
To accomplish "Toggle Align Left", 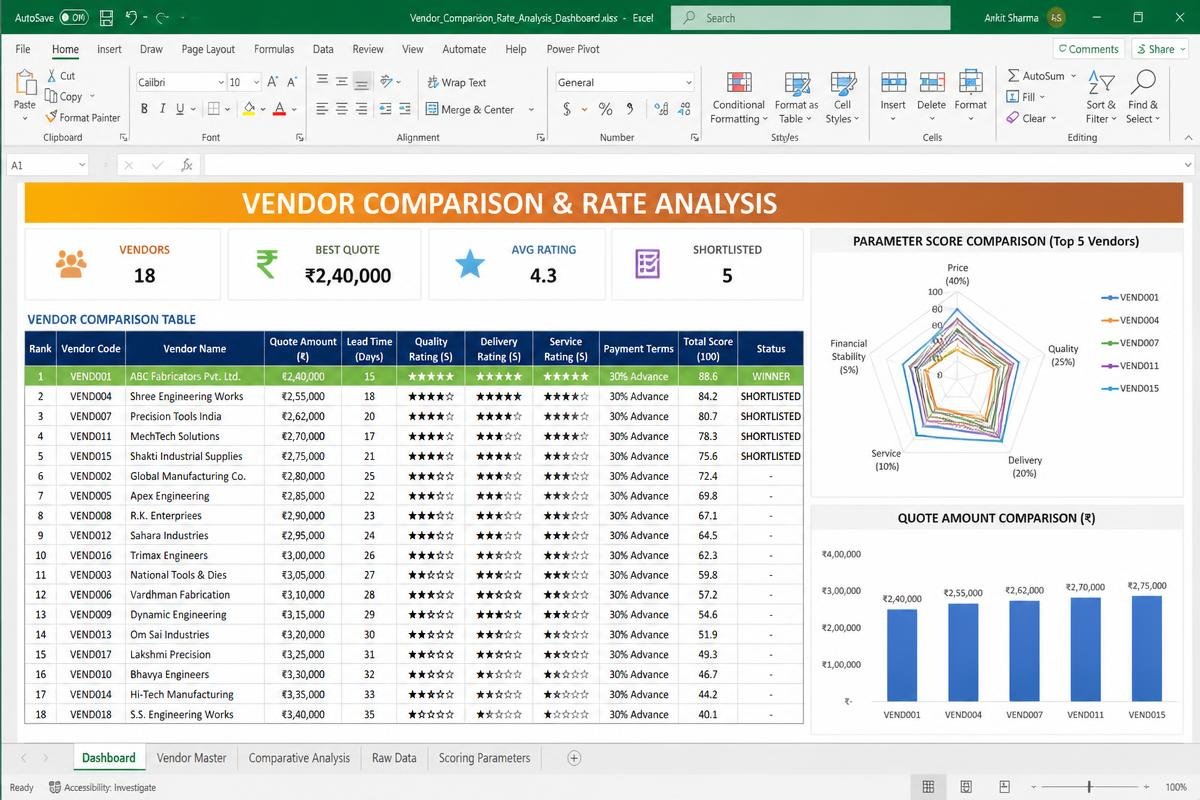I will [322, 109].
